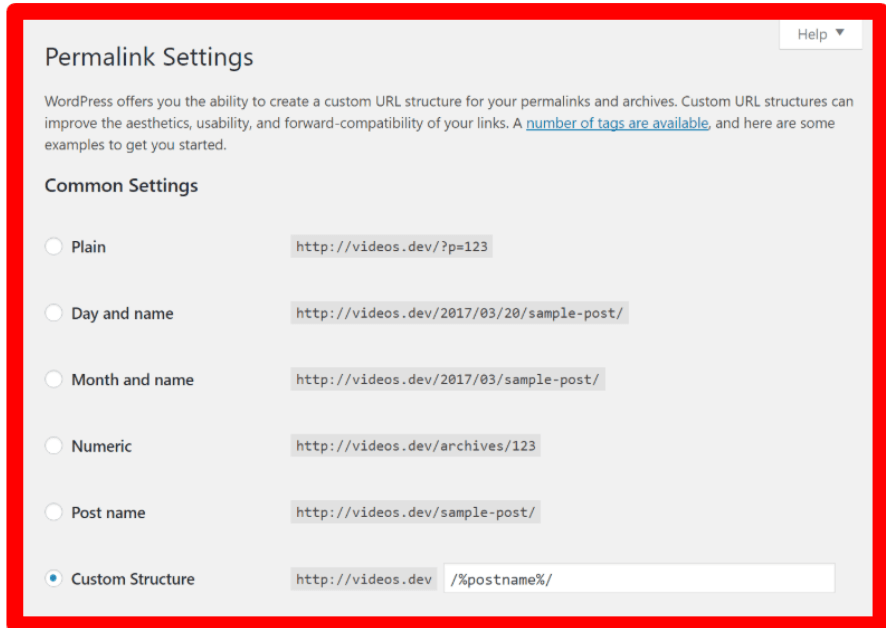
Task: Select the Numeric permalink option
Action: [x=54, y=445]
